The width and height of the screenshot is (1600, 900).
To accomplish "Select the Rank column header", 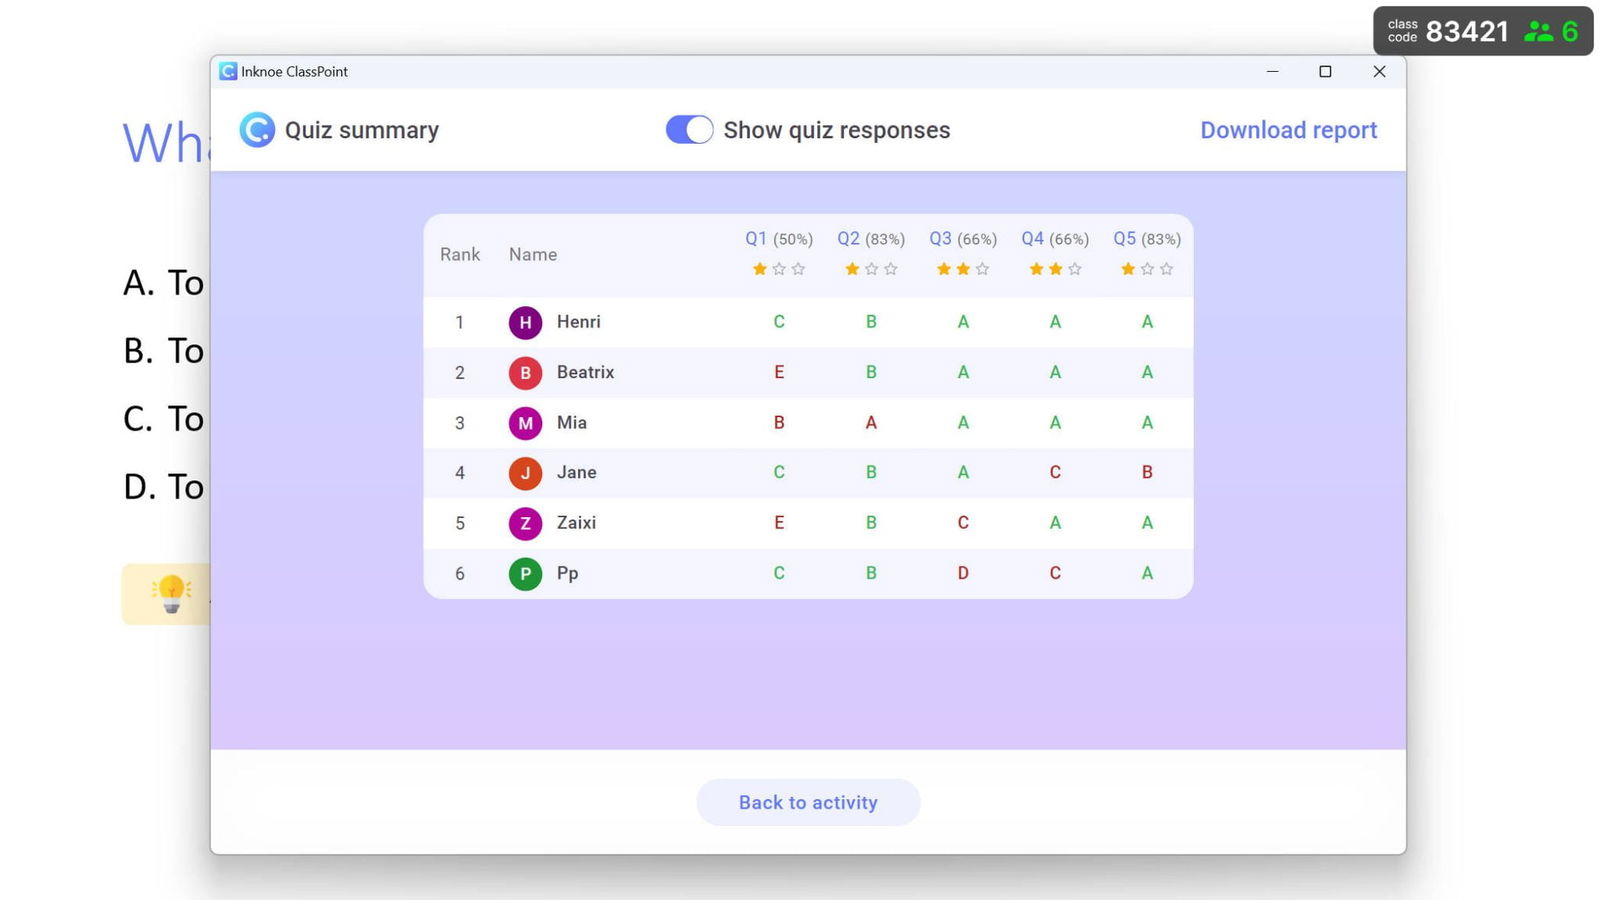I will pyautogui.click(x=459, y=255).
